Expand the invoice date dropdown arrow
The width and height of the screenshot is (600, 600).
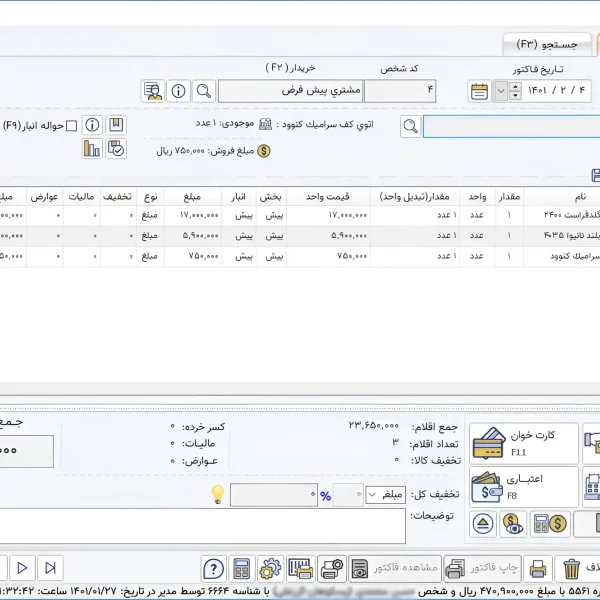point(501,91)
